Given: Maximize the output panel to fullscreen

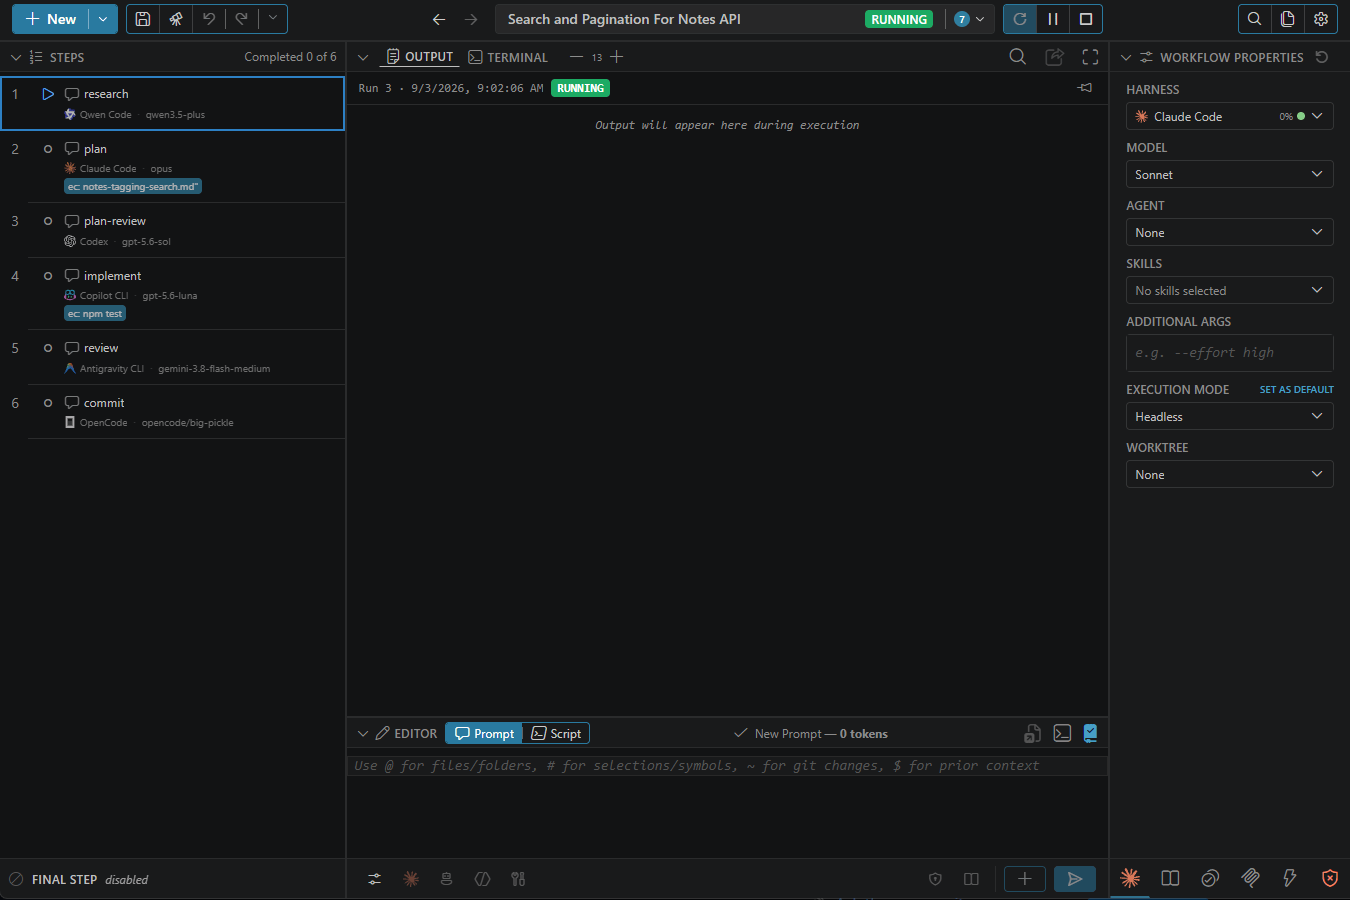Looking at the screenshot, I should coord(1090,57).
